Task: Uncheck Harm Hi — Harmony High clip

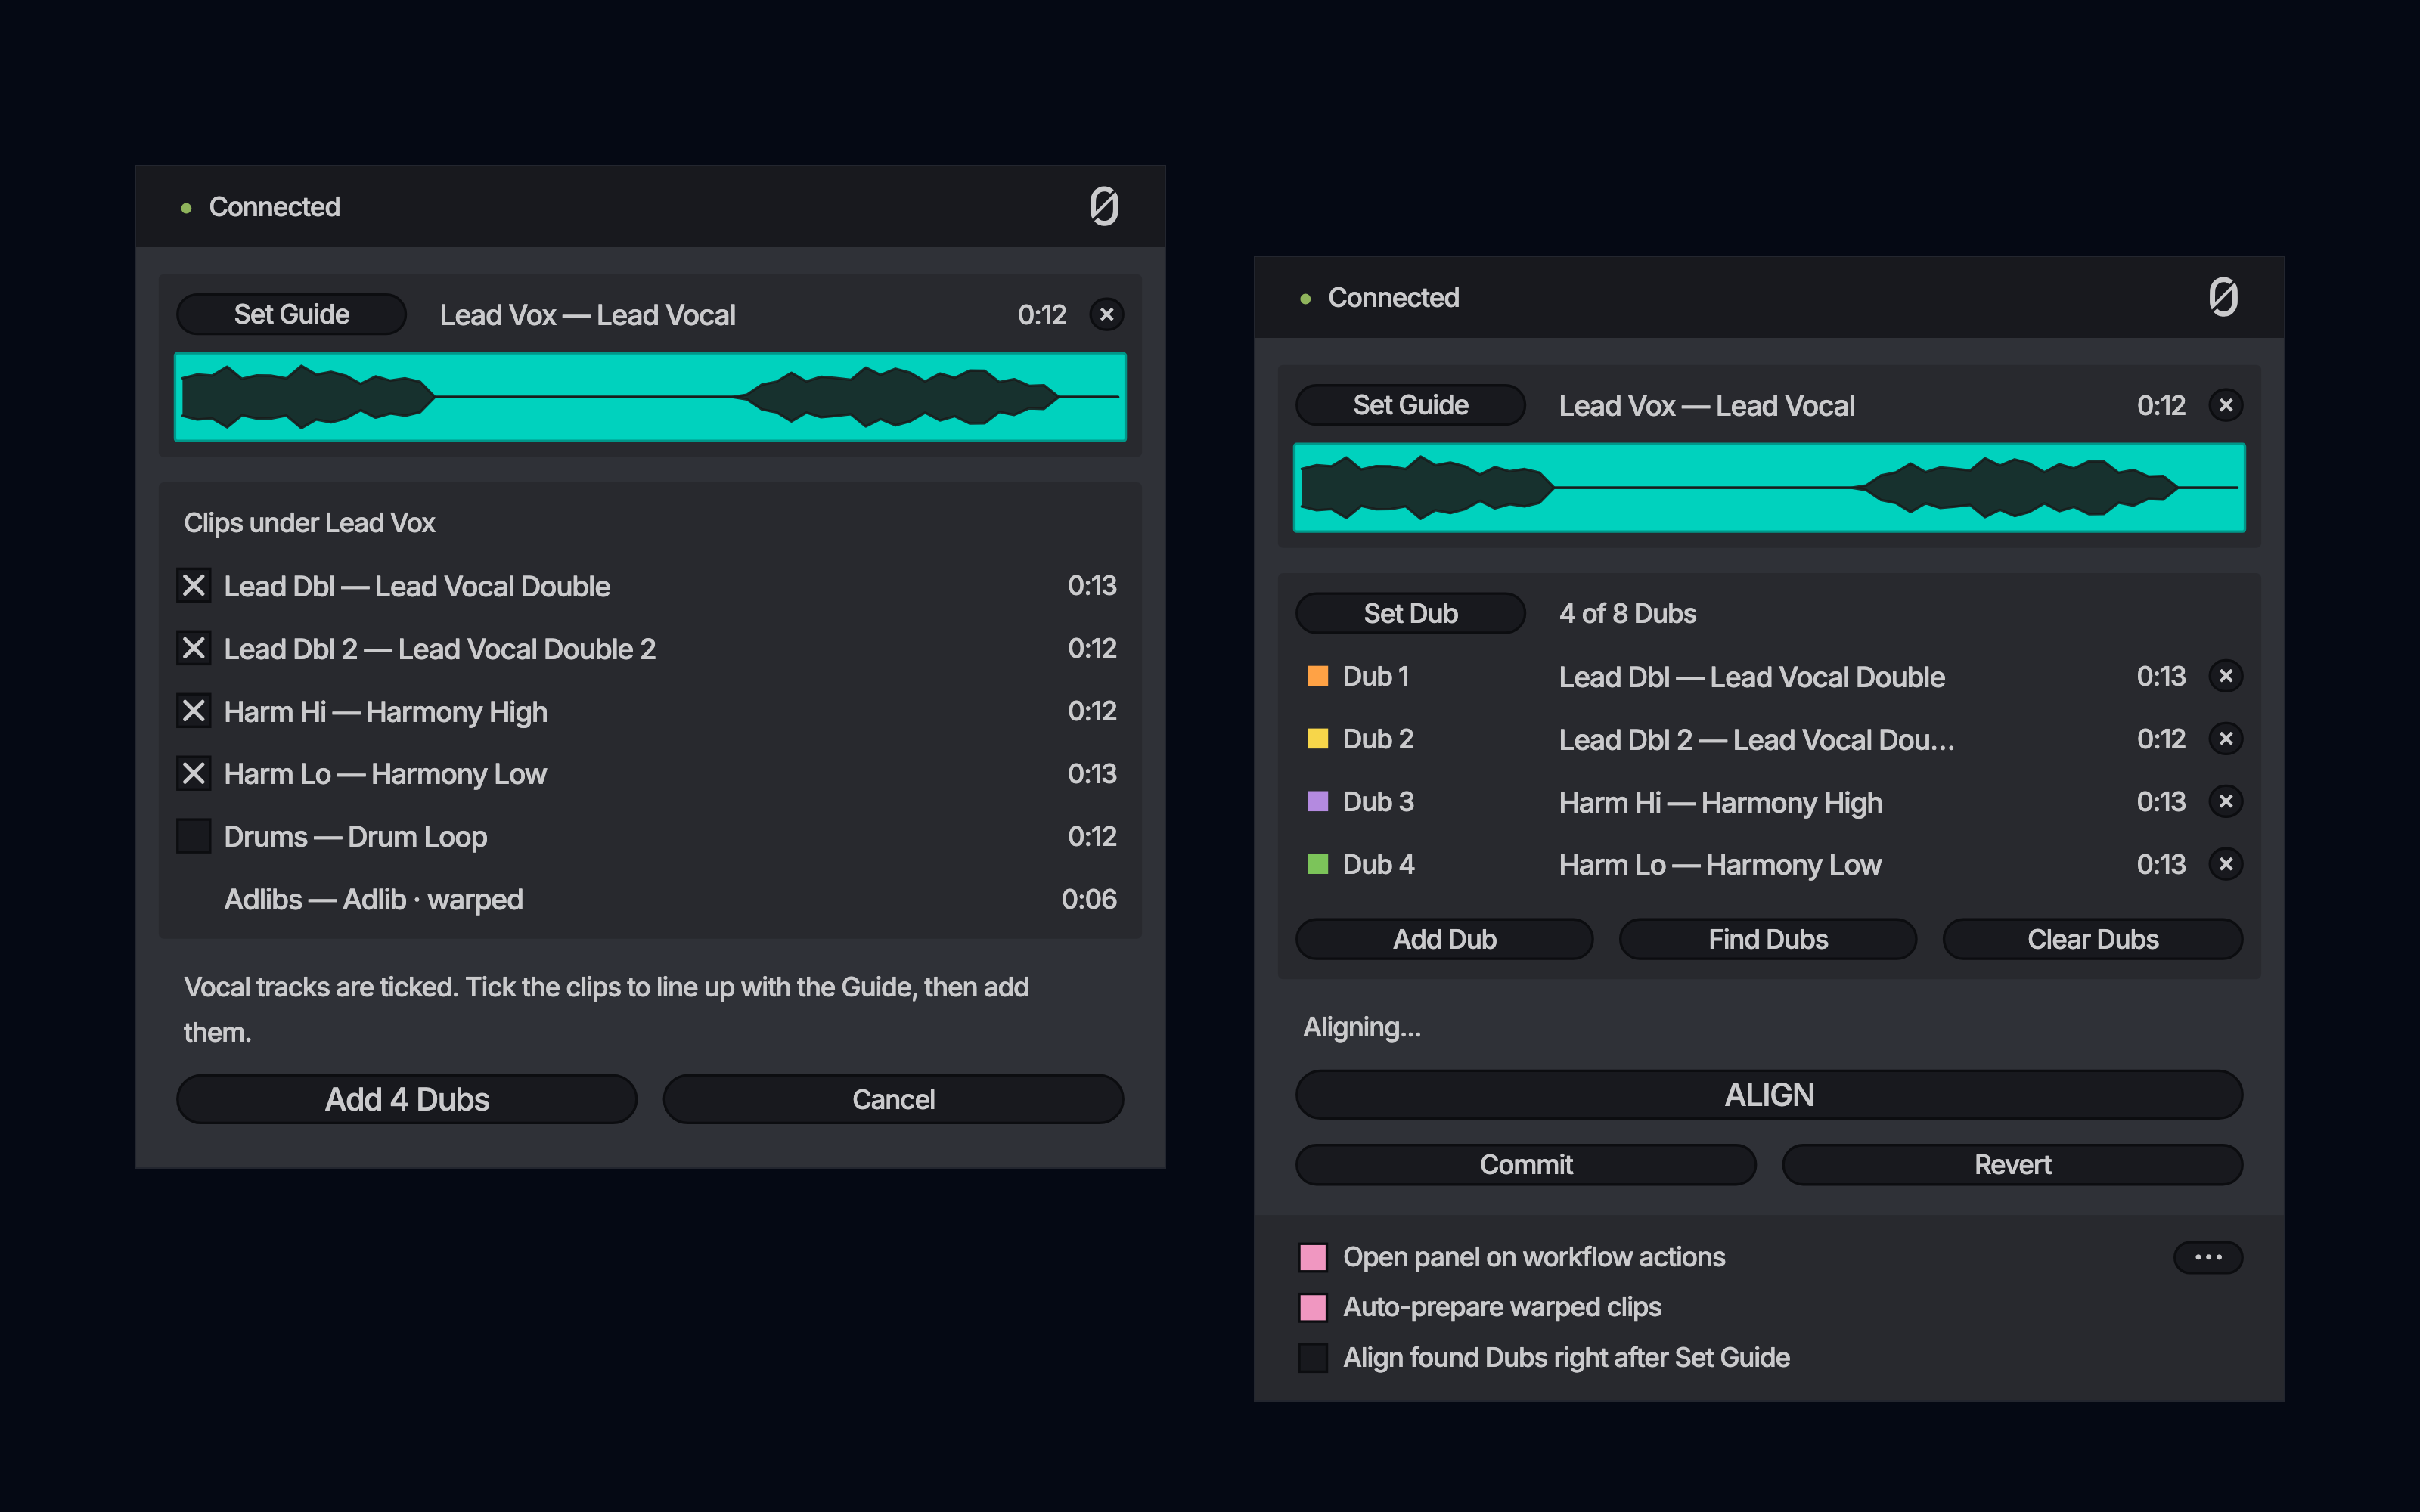Action: [x=194, y=711]
